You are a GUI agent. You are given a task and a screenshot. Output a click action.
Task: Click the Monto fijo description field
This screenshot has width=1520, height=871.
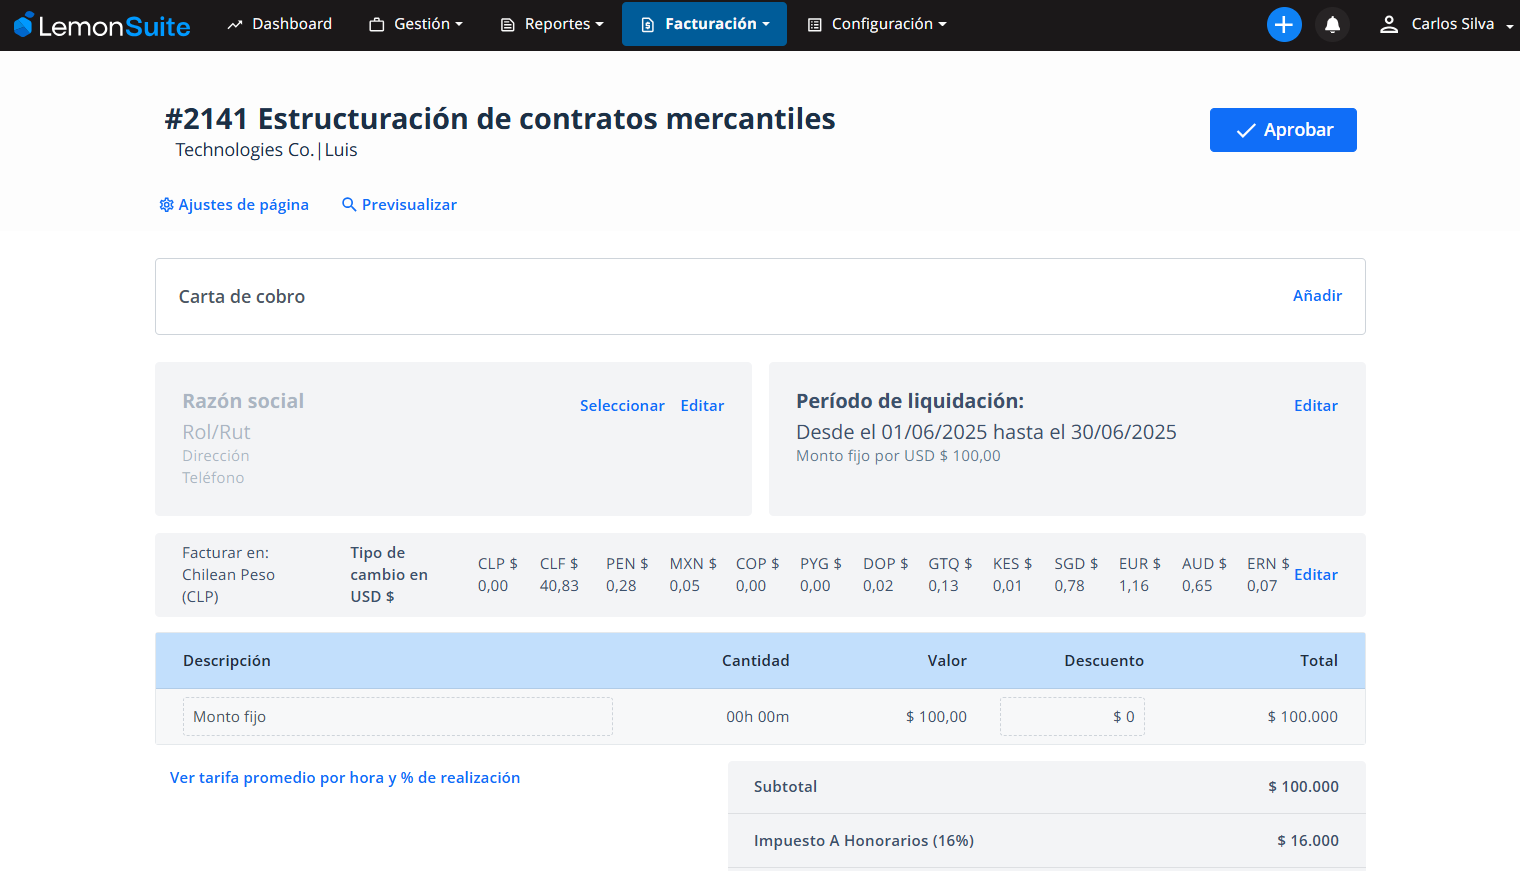(x=397, y=717)
